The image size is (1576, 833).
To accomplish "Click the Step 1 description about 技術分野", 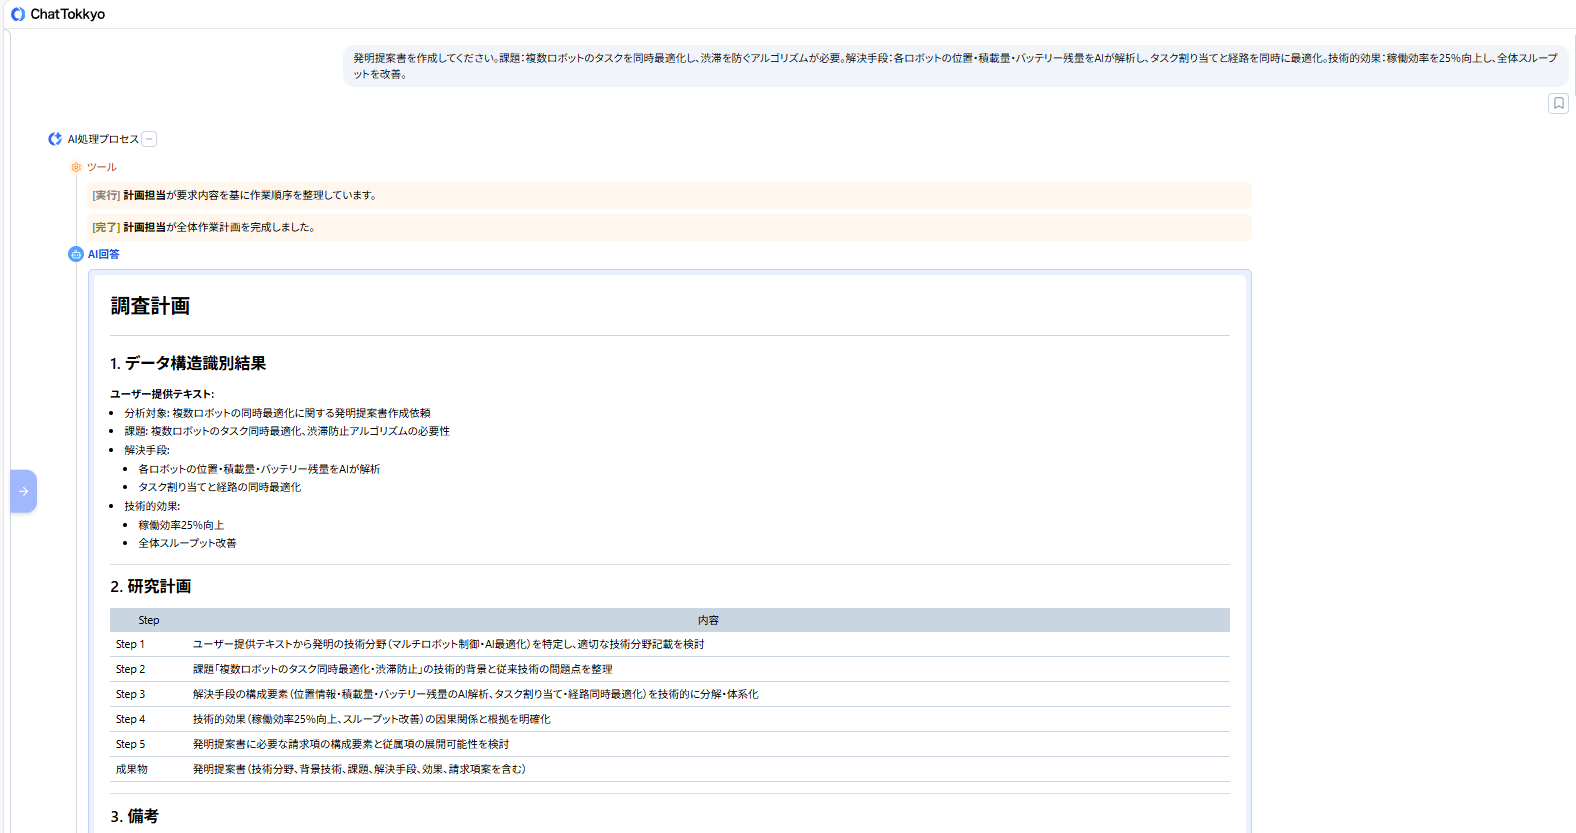I will [x=449, y=644].
